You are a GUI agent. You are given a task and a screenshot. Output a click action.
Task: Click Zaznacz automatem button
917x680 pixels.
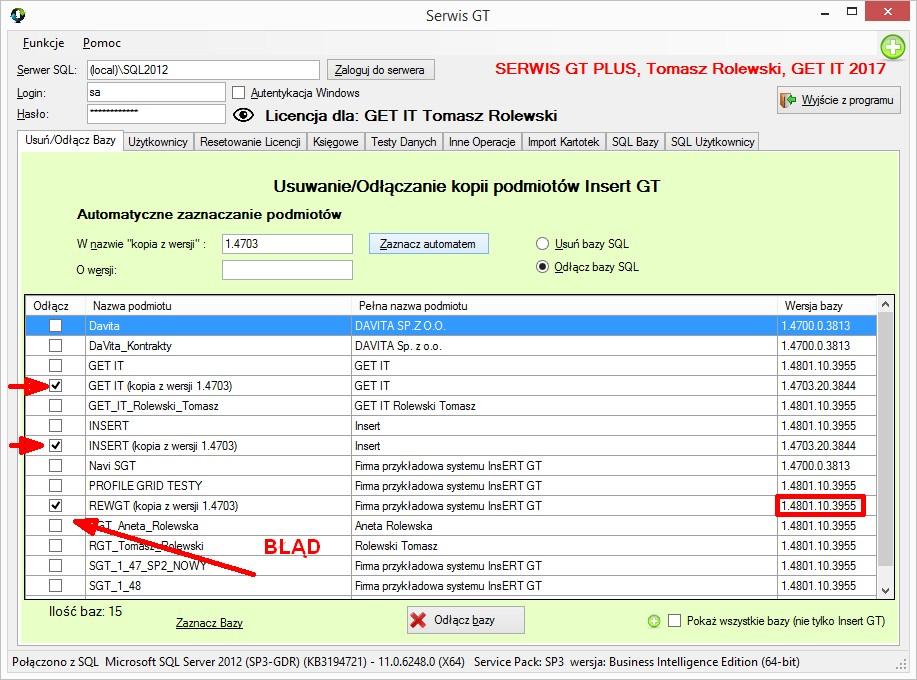pyautogui.click(x=428, y=244)
